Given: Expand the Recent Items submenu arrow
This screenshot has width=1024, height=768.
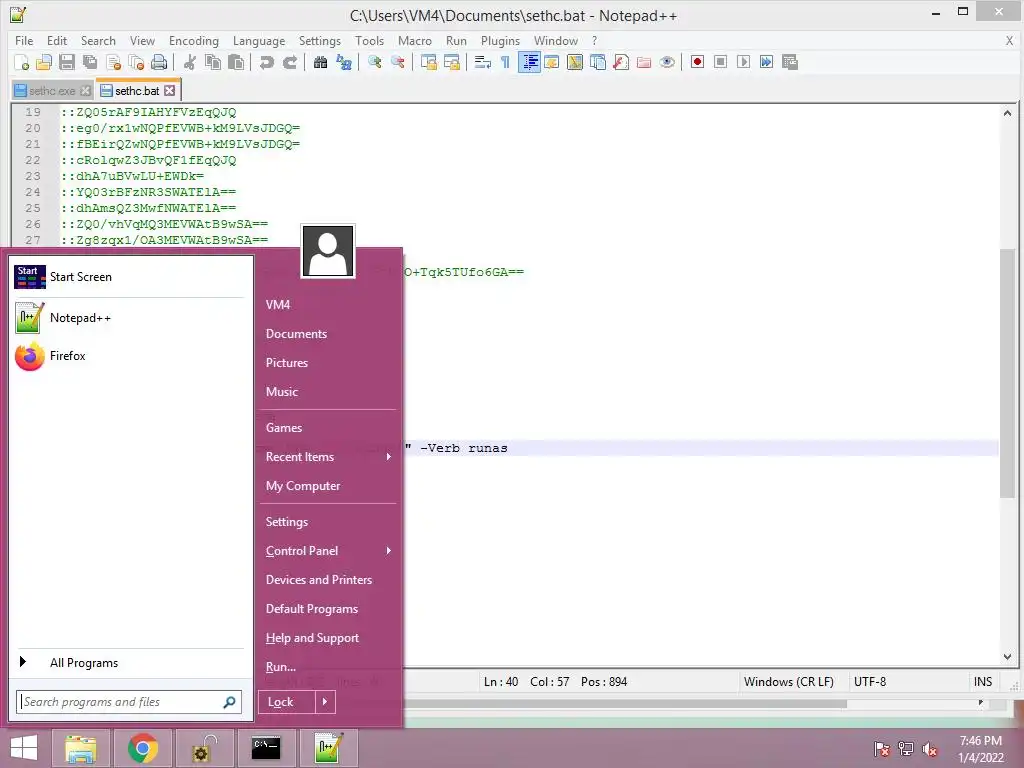Looking at the screenshot, I should (389, 456).
